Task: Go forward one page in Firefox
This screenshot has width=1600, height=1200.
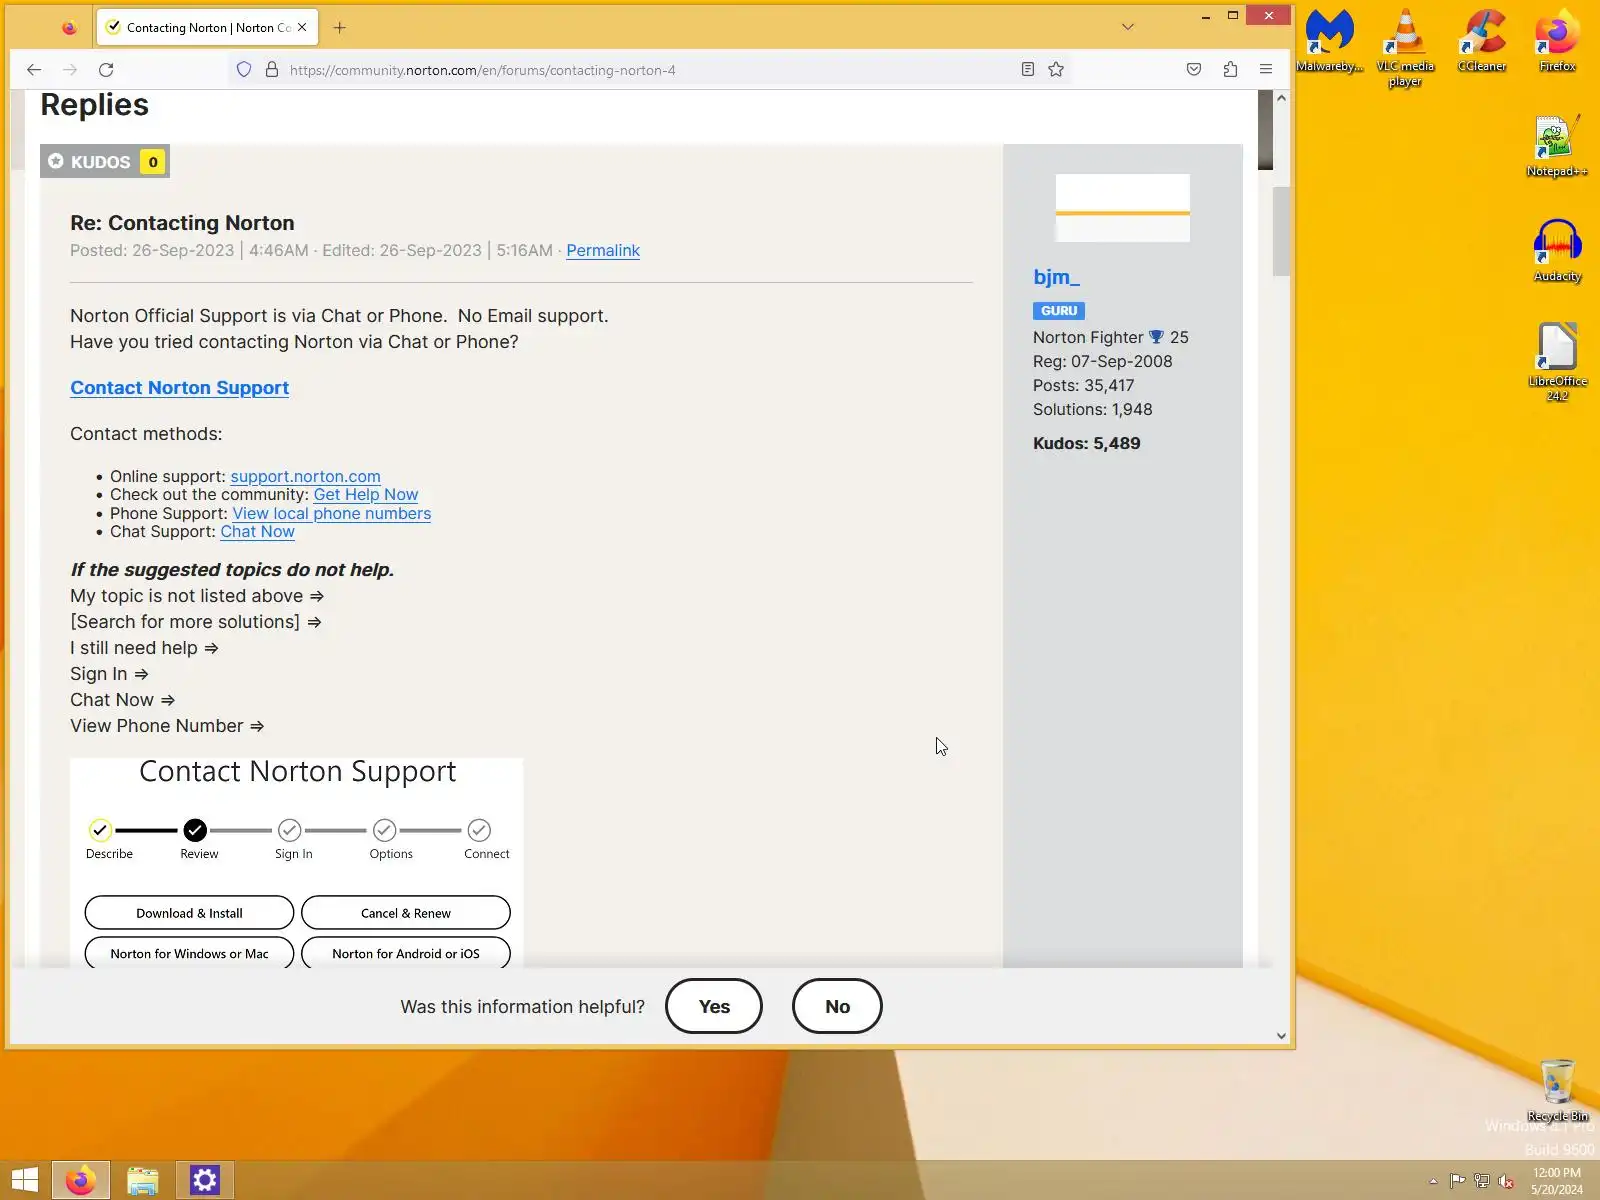Action: coord(70,70)
